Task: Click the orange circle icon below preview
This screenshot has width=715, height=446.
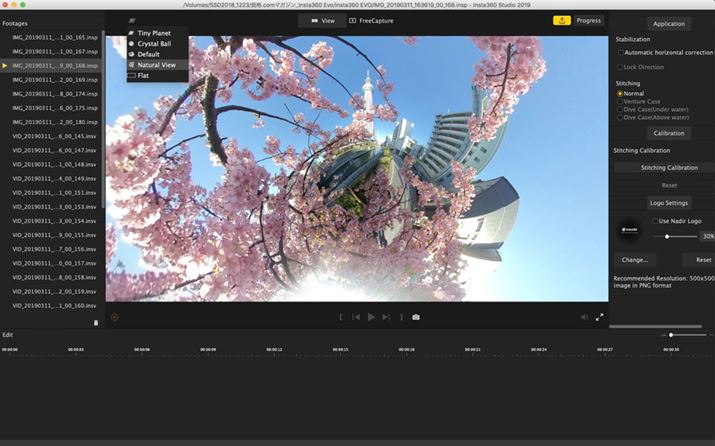Action: (115, 317)
